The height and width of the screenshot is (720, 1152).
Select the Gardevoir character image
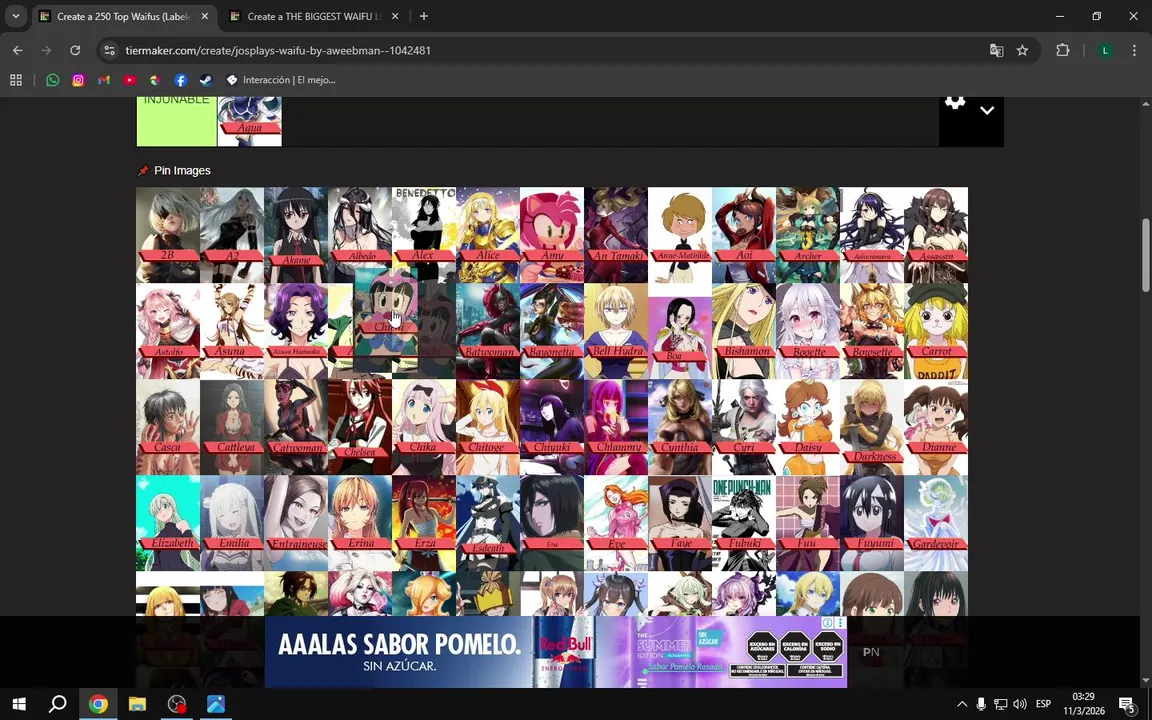pos(936,523)
